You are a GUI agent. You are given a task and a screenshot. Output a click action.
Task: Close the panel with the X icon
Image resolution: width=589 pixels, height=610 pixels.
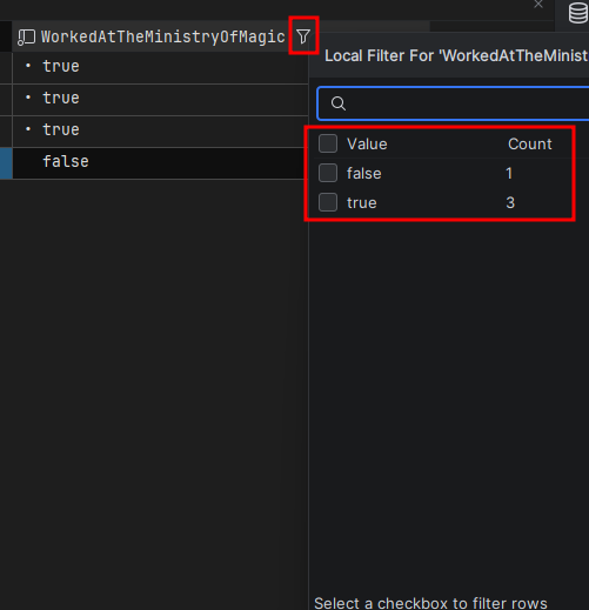[538, 4]
